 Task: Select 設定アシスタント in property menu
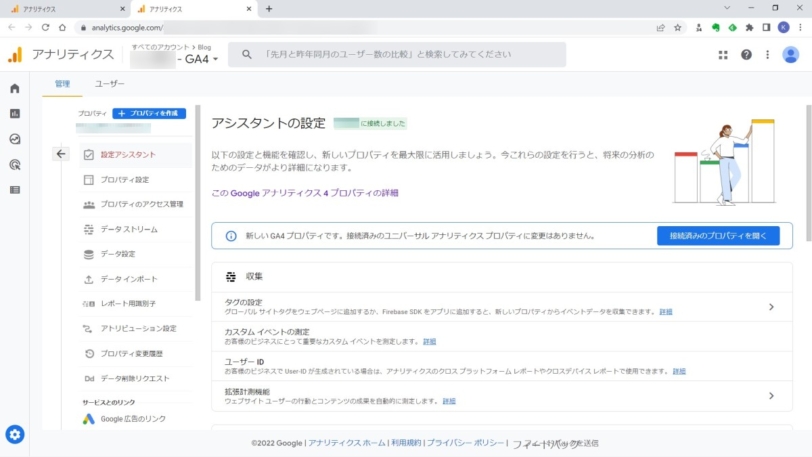[135, 154]
